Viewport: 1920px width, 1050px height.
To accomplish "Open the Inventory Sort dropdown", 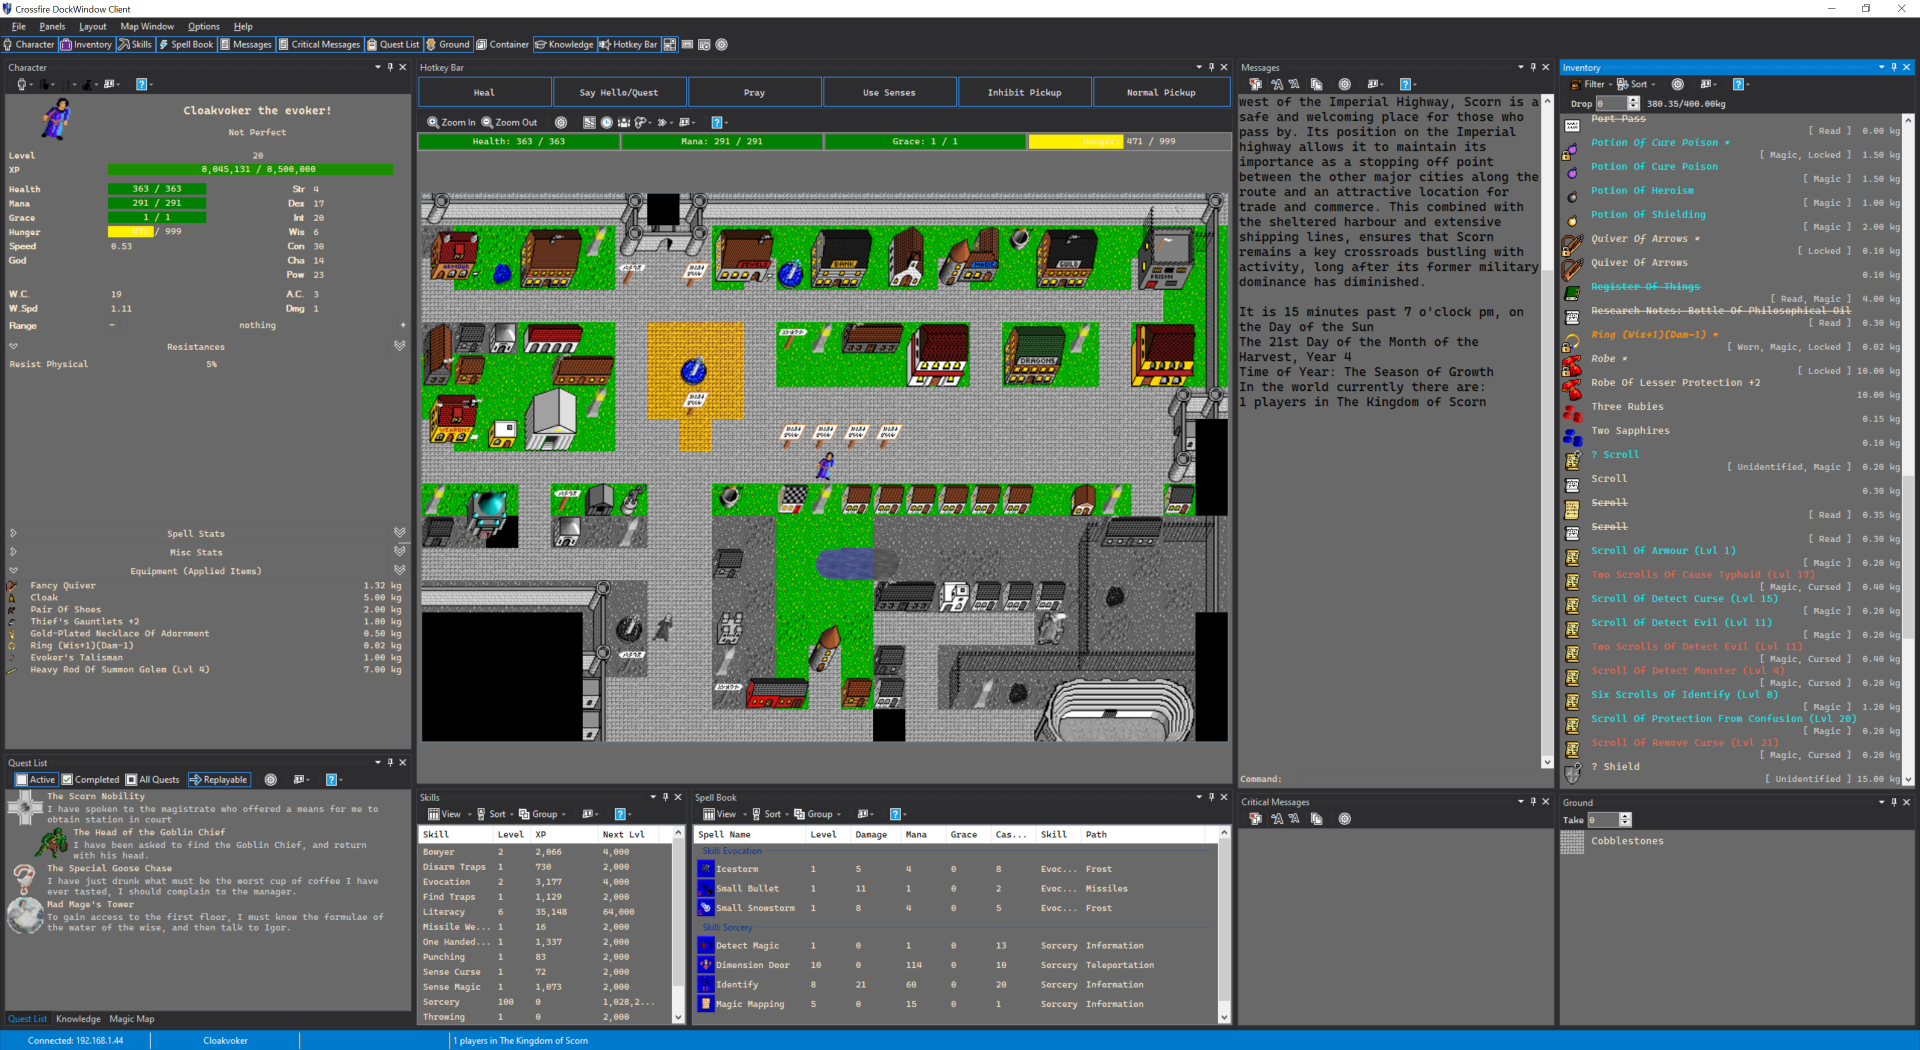I will tap(1636, 84).
